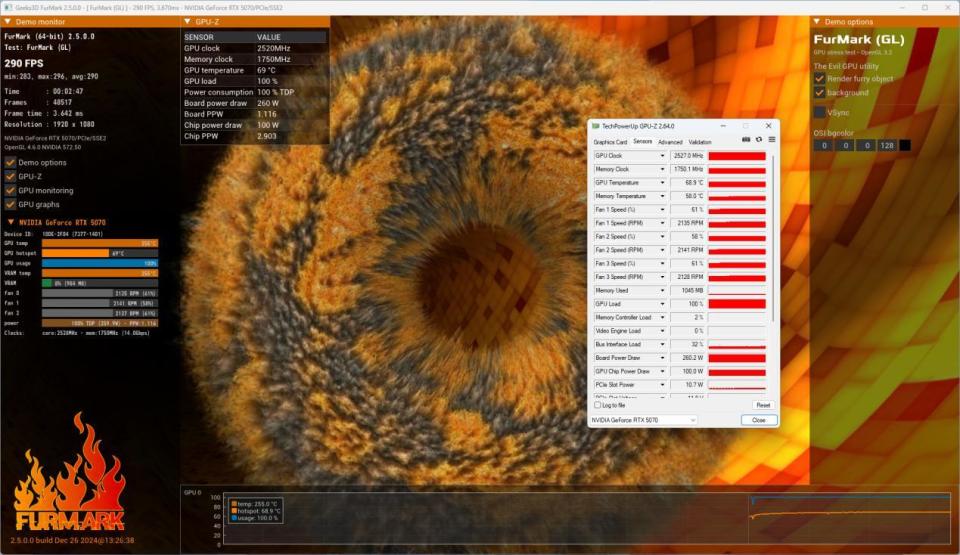Viewport: 960px width, 555px height.
Task: Open the NVIDIA GeForce RTX 5070 GPU selector
Action: (643, 420)
